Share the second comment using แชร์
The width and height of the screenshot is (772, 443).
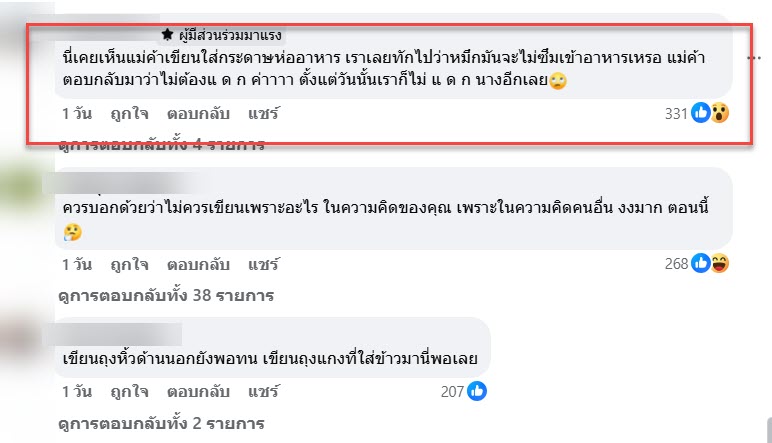click(x=263, y=264)
